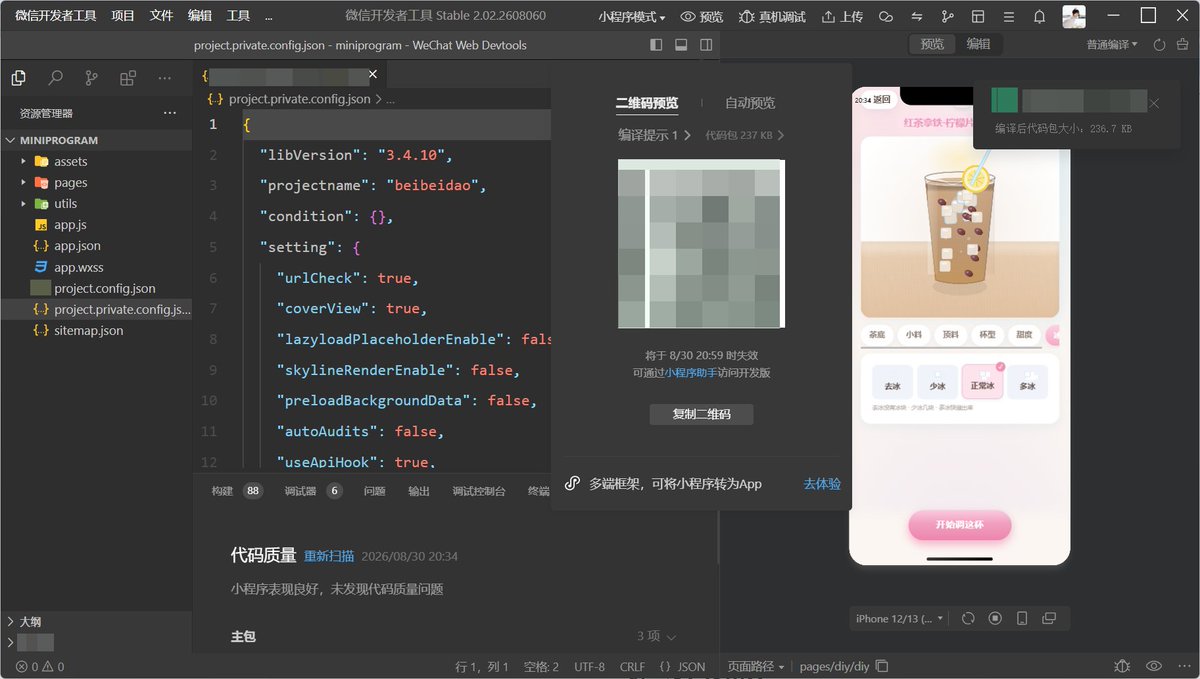Click the 复制二维码 button

(x=701, y=414)
